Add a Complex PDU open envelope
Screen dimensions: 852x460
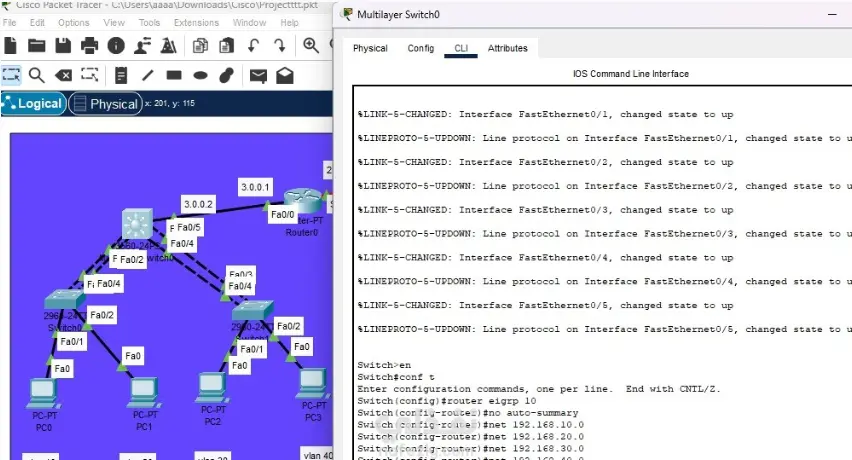[x=285, y=75]
